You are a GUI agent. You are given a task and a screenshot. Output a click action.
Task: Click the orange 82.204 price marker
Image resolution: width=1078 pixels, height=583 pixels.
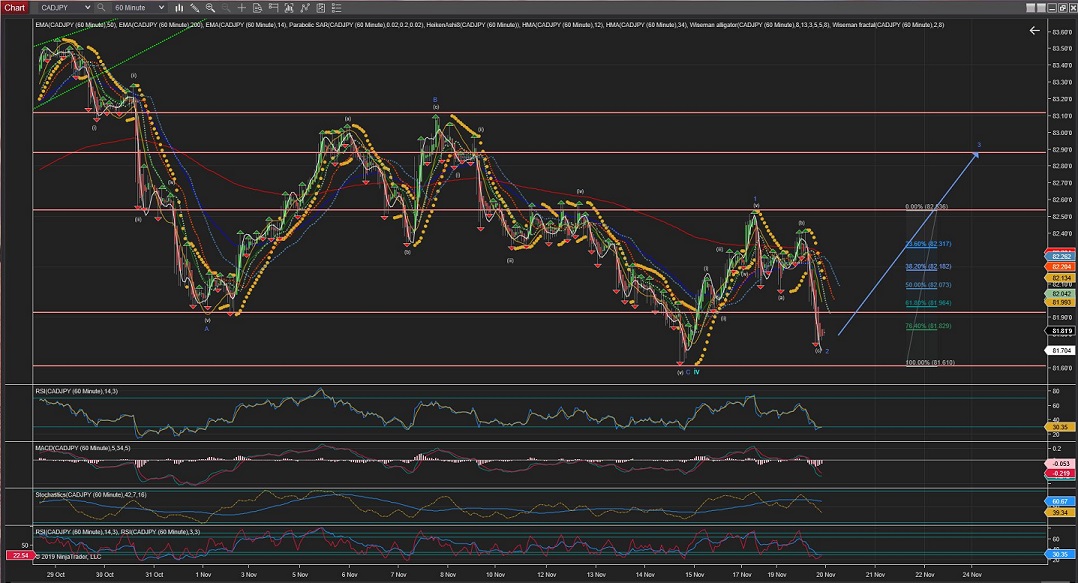(1062, 267)
